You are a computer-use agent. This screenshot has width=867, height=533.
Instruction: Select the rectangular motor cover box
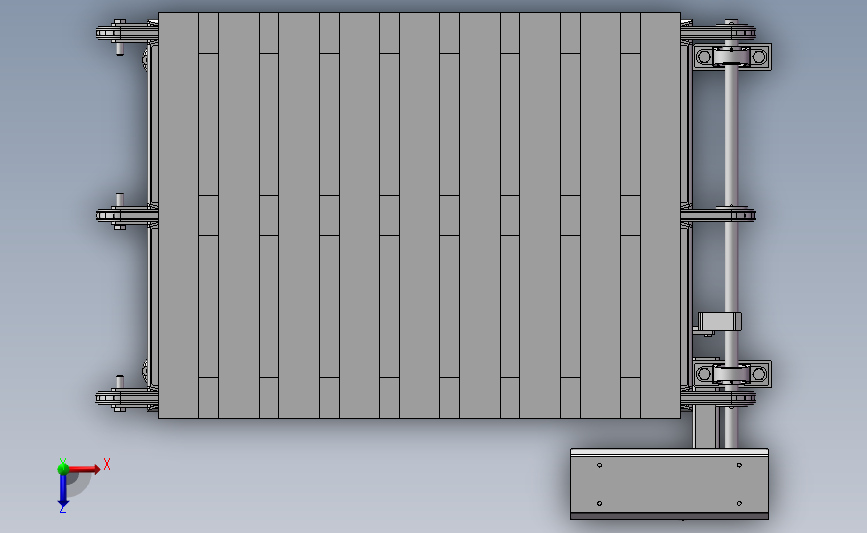click(669, 484)
